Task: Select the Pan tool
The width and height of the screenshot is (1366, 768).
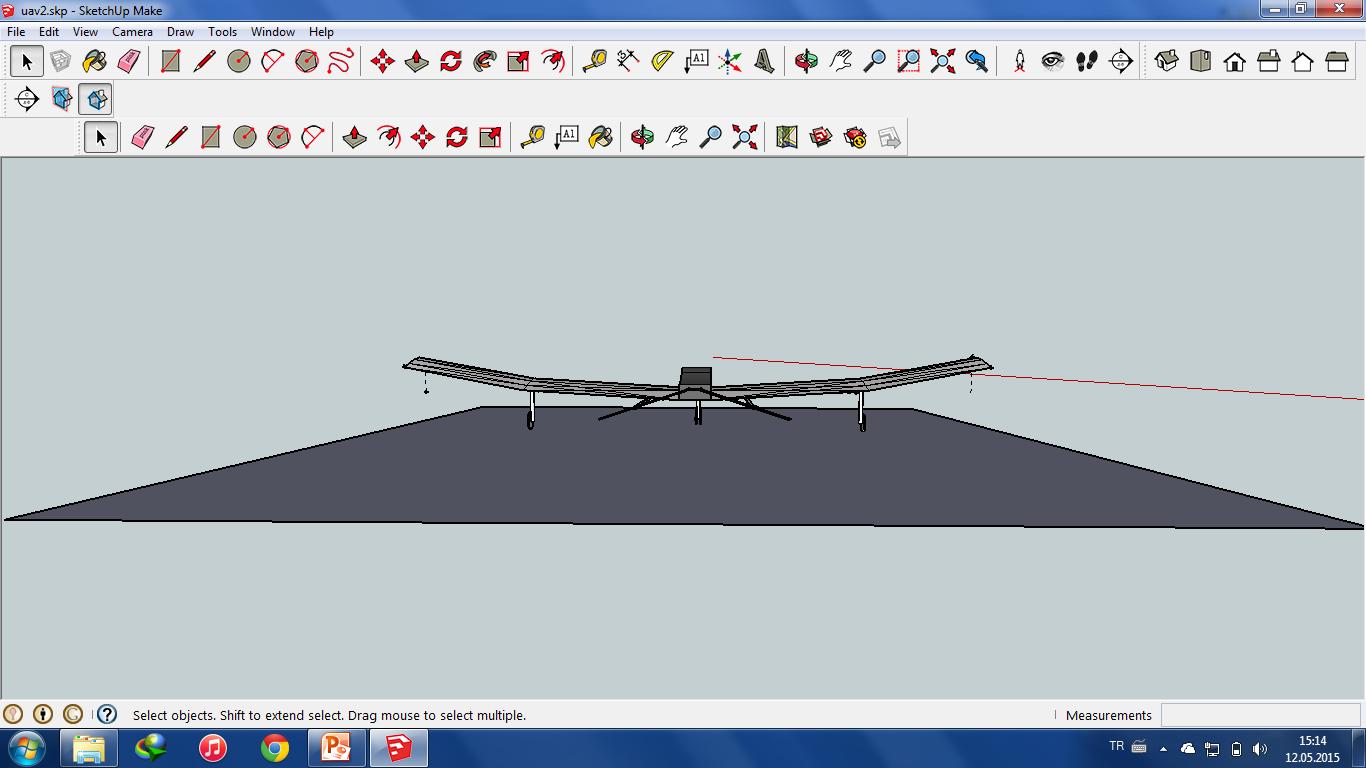Action: click(840, 60)
